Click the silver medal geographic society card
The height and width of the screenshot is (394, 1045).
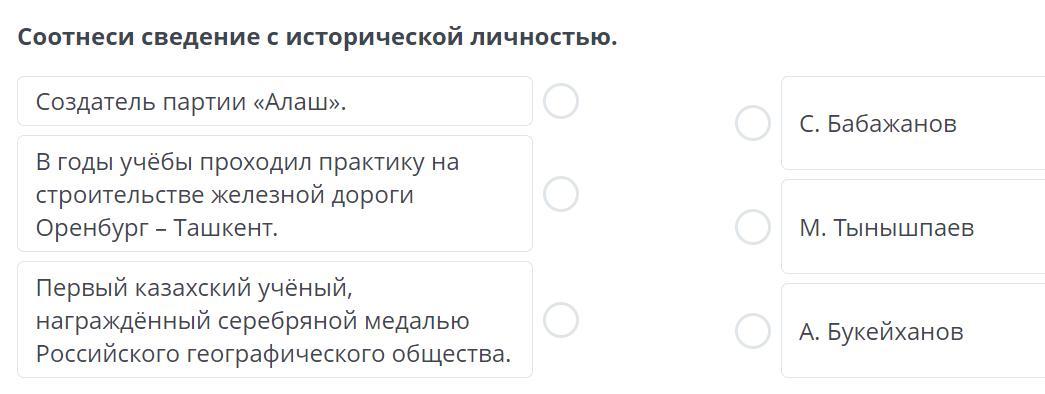coord(275,320)
